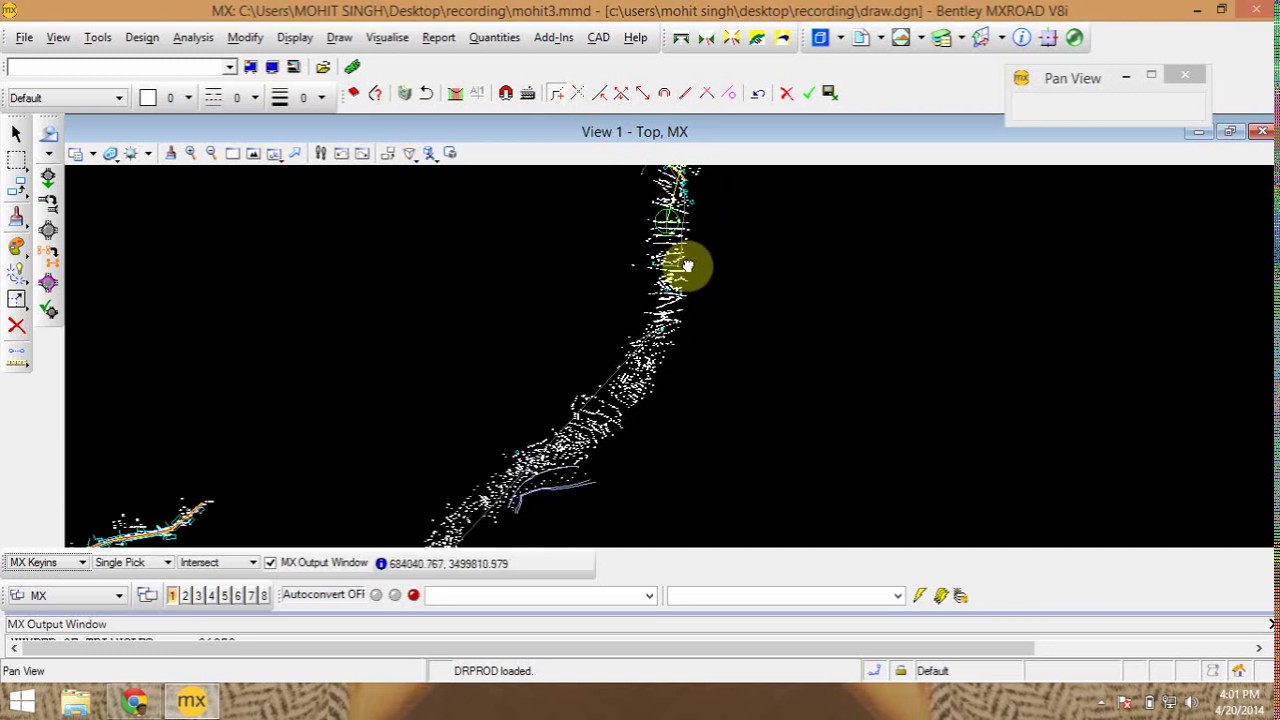Viewport: 1280px width, 720px height.
Task: Open the top-left empty combo box arrow
Action: [229, 67]
